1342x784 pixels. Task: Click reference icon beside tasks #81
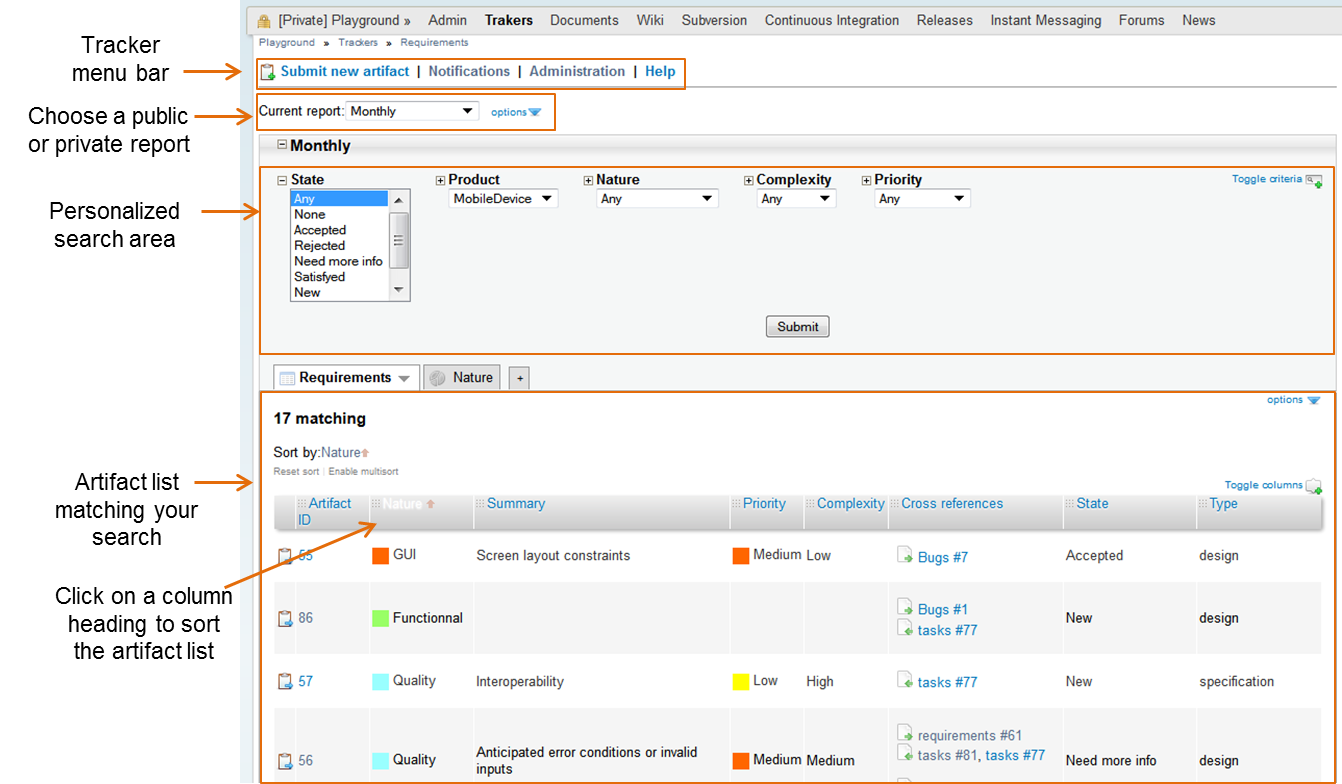[x=905, y=753]
